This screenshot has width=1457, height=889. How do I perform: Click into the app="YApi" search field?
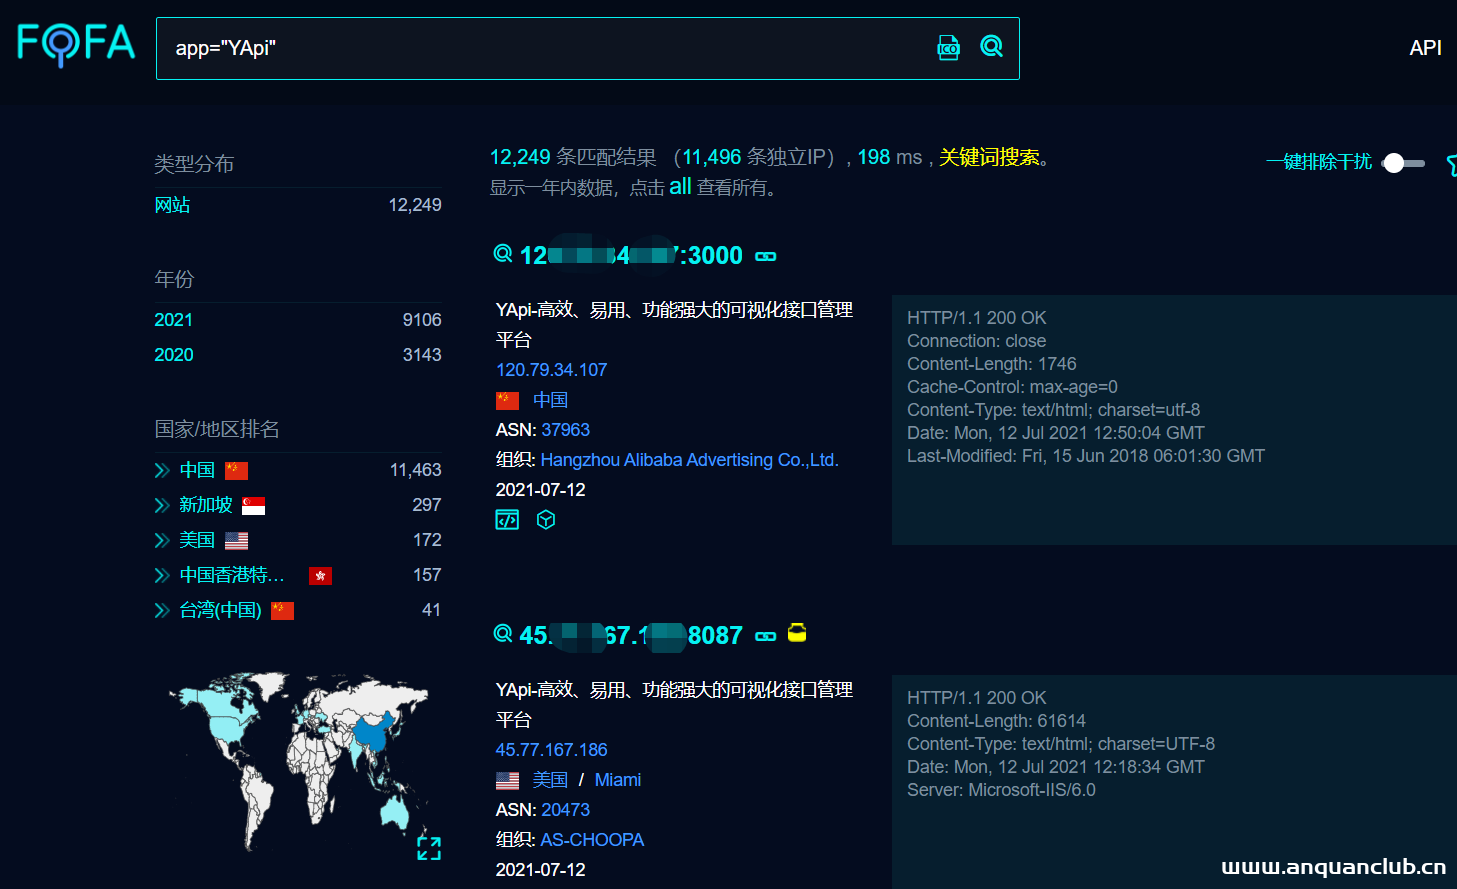click(540, 48)
